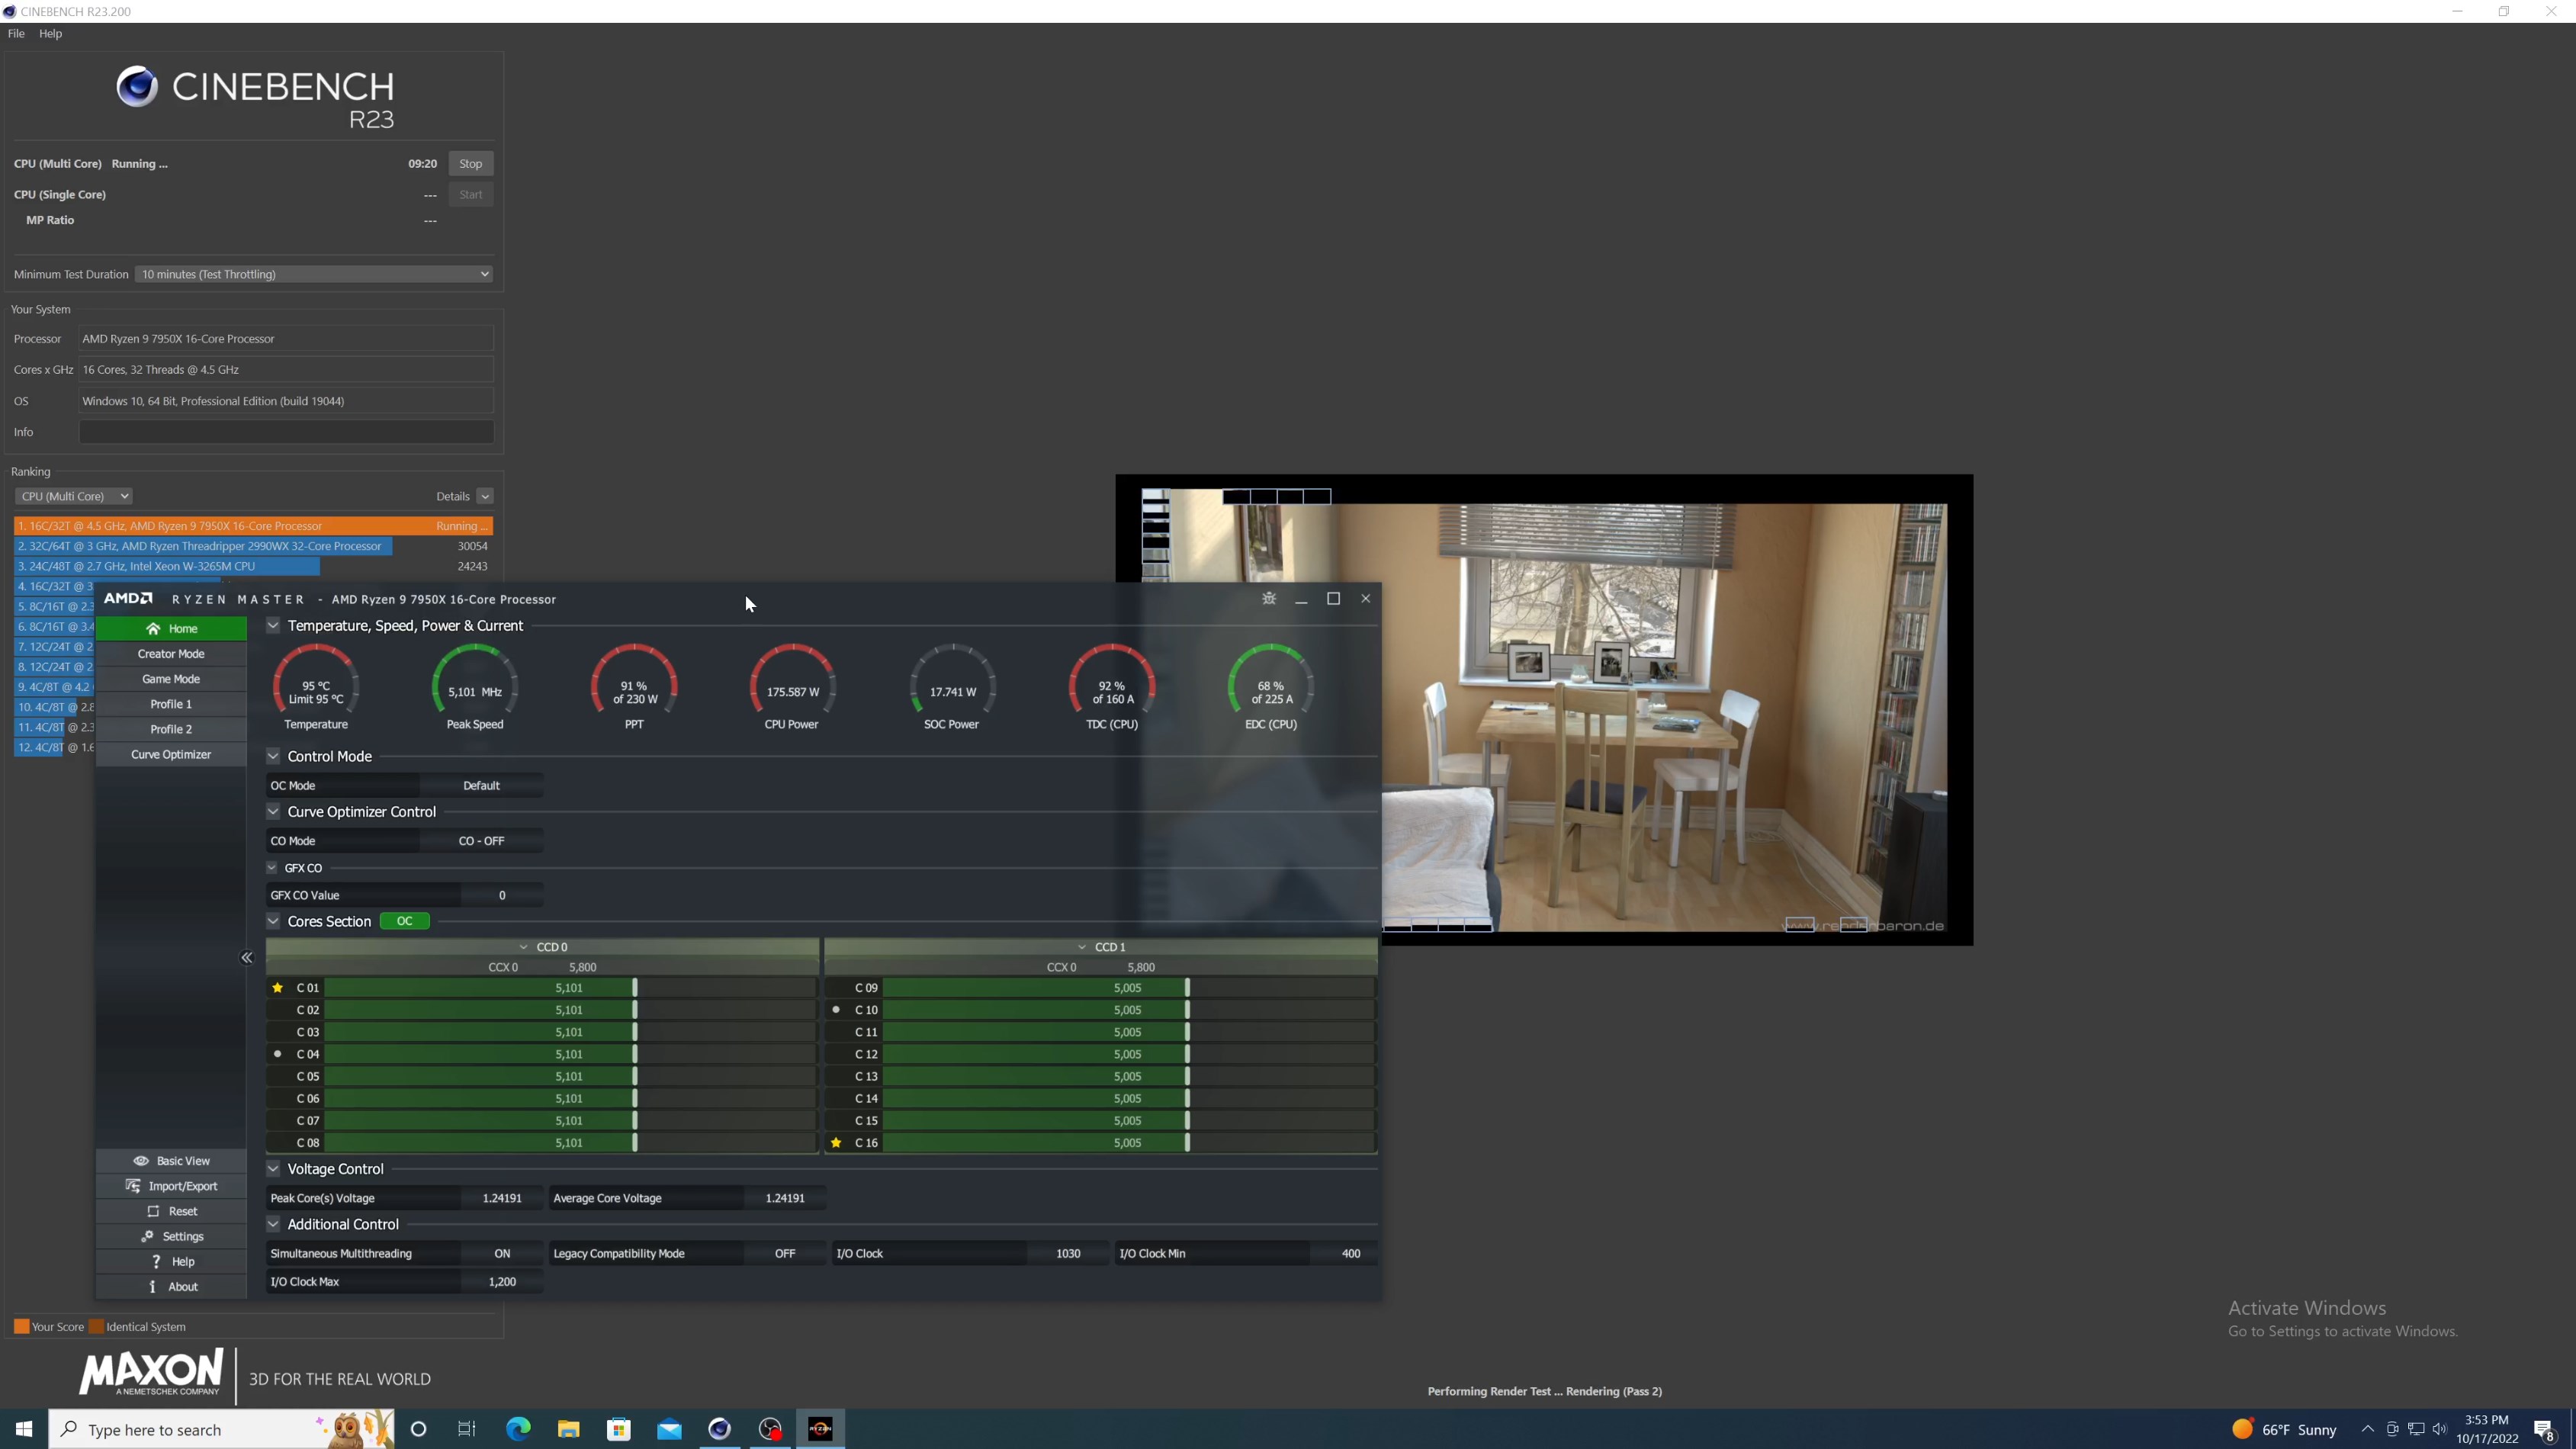Screen dimensions: 2576x1449
Task: Open OBS Studio from the taskbar
Action: [770, 1429]
